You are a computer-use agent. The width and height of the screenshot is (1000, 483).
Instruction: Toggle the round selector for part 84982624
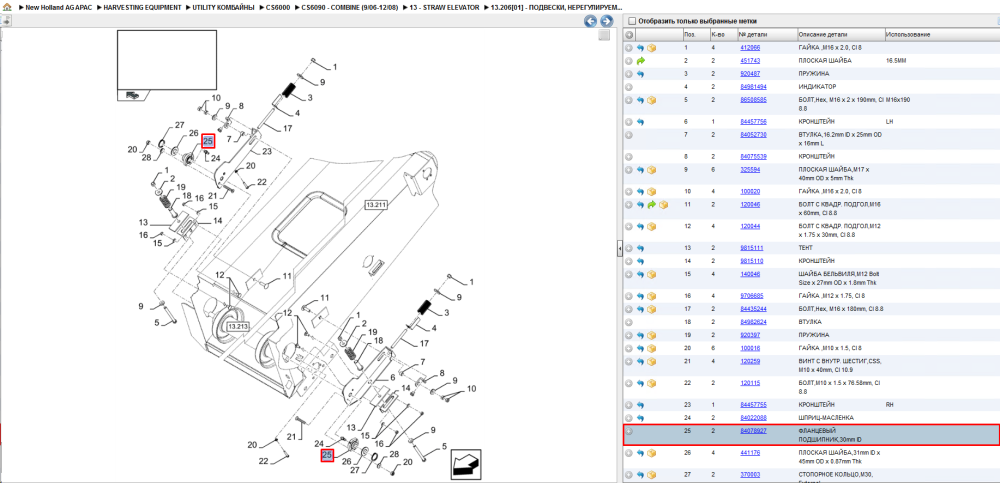click(629, 322)
